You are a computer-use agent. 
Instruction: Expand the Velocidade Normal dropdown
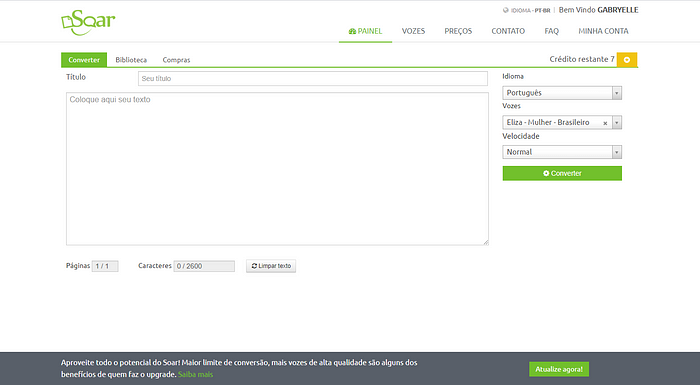click(x=562, y=152)
